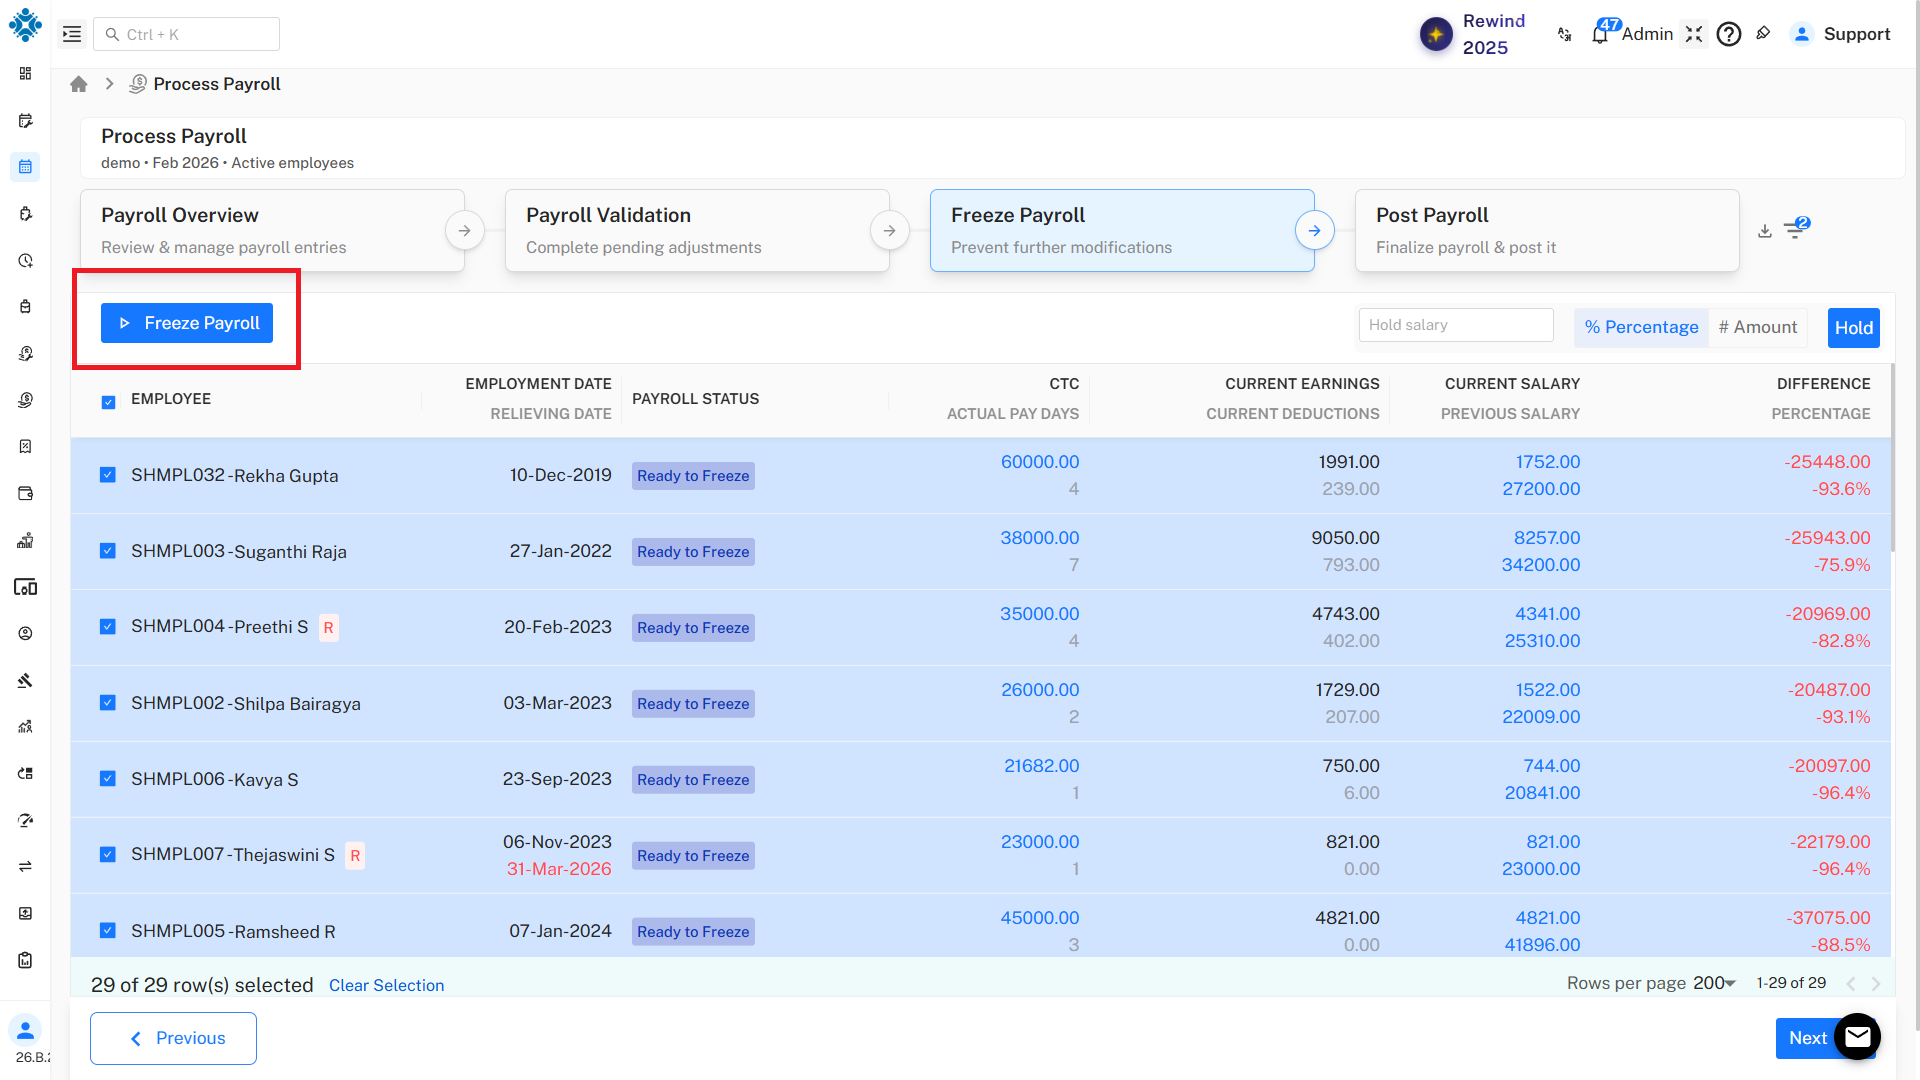This screenshot has height=1080, width=1920.
Task: Open the clock-plus overtime icon in sidebar
Action: (25, 260)
